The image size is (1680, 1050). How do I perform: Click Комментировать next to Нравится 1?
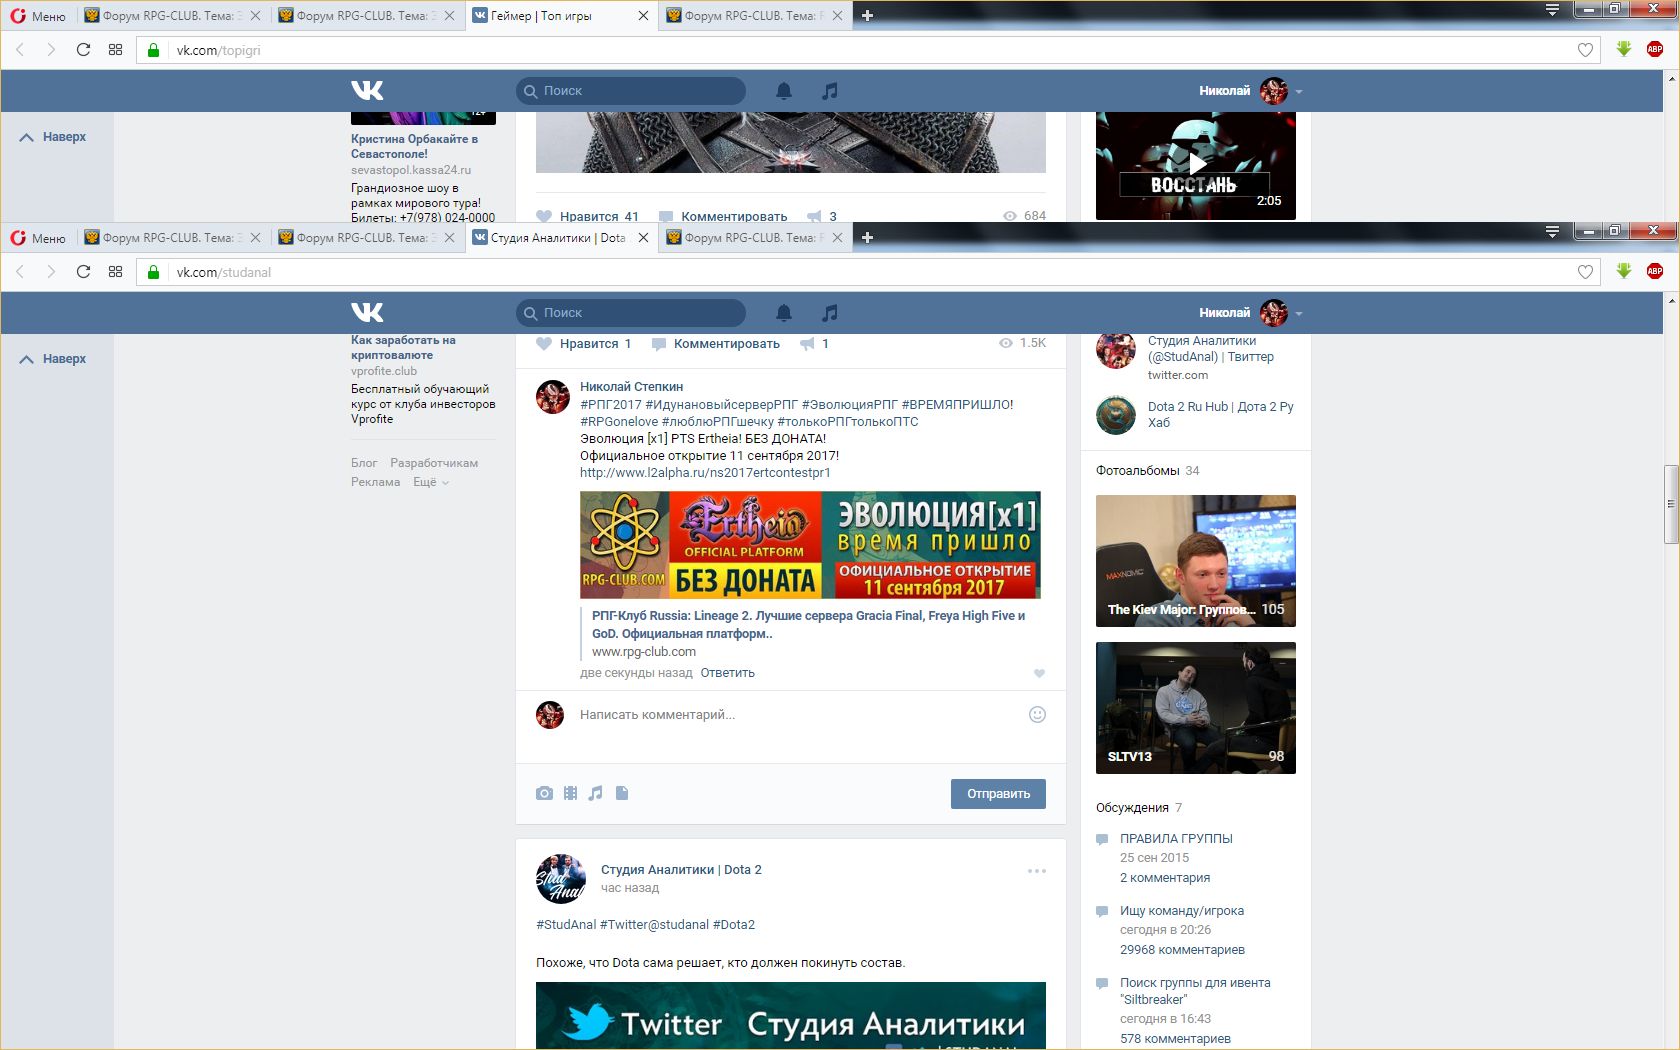716,343
